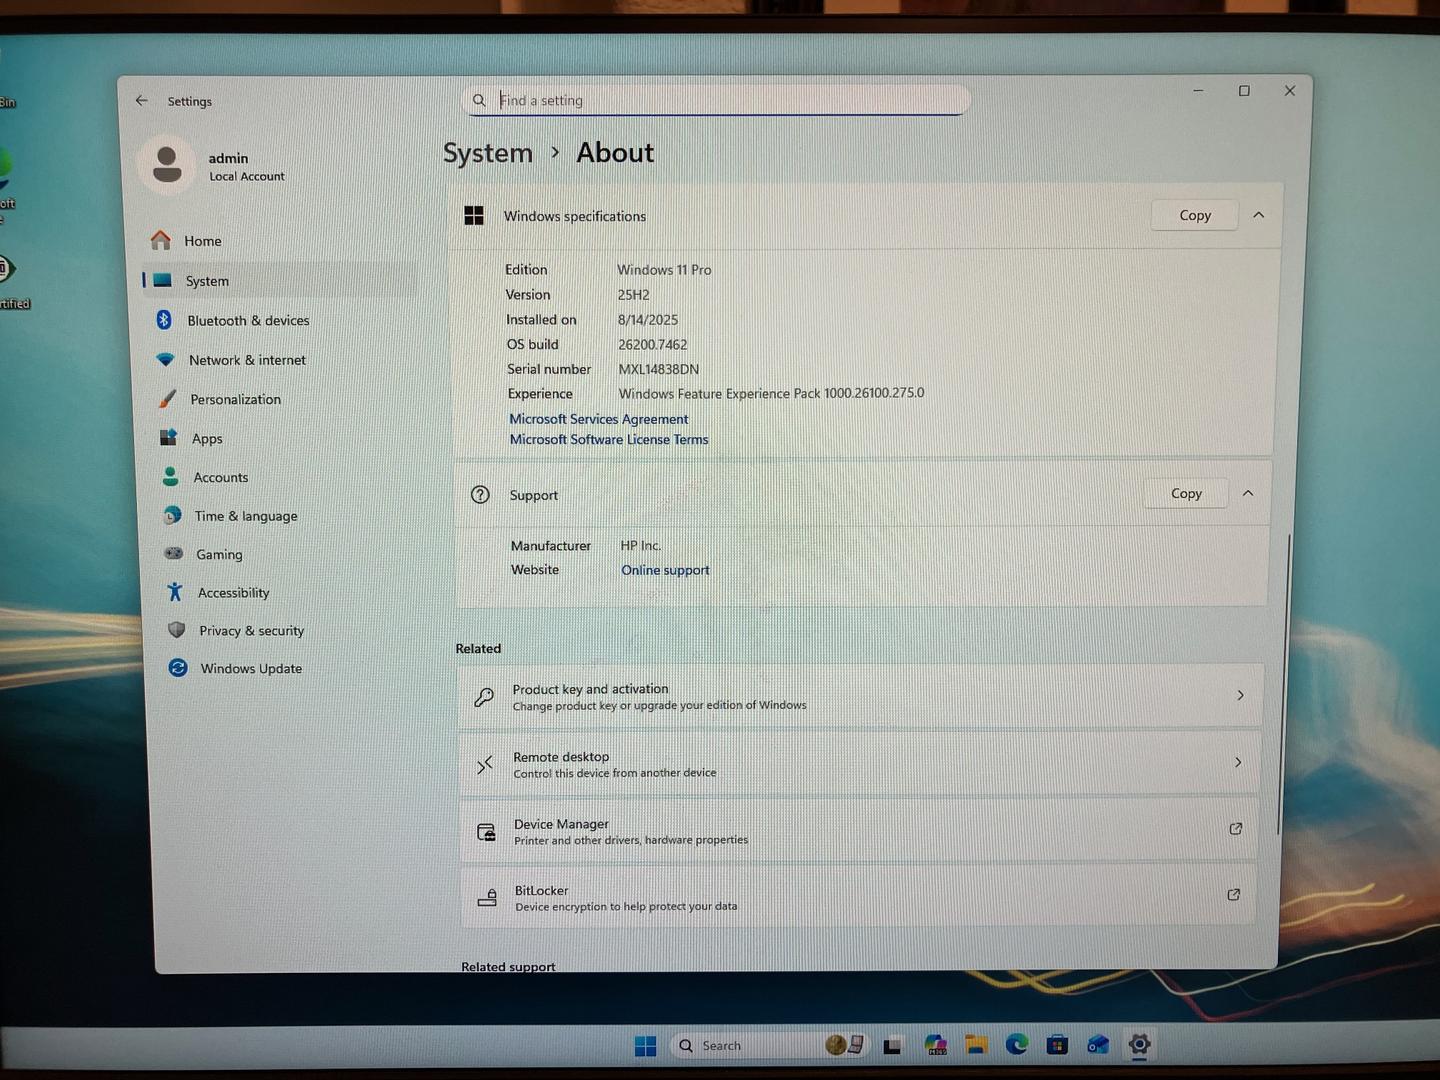Click the admin account avatar picture
Screen dimensions: 1440x1080
click(167, 164)
